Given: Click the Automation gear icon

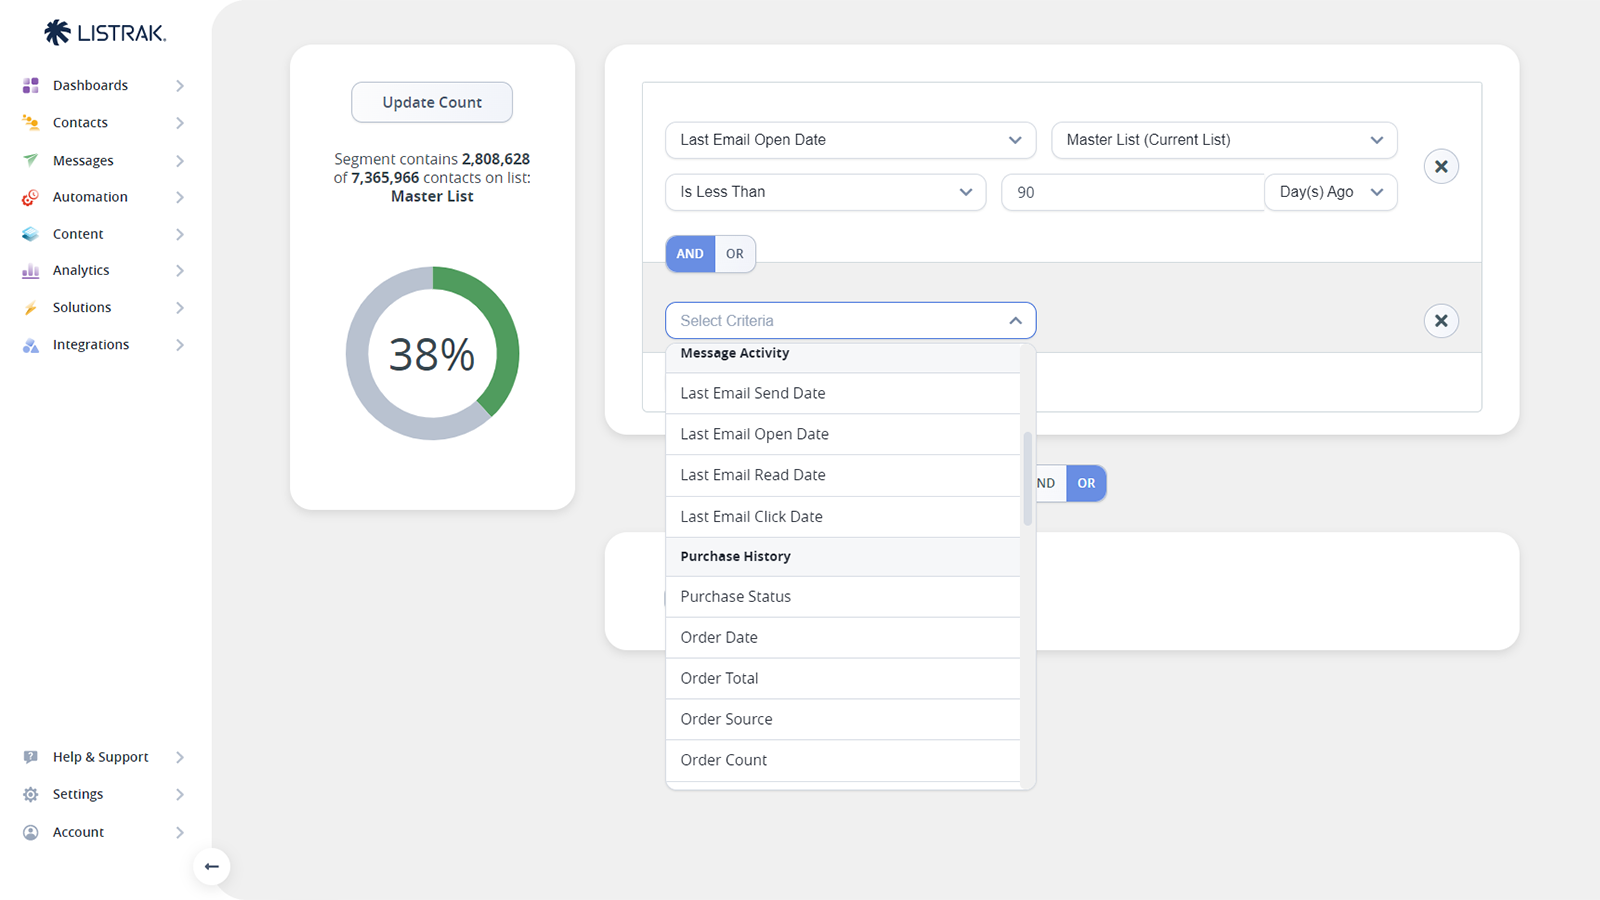Looking at the screenshot, I should [31, 198].
